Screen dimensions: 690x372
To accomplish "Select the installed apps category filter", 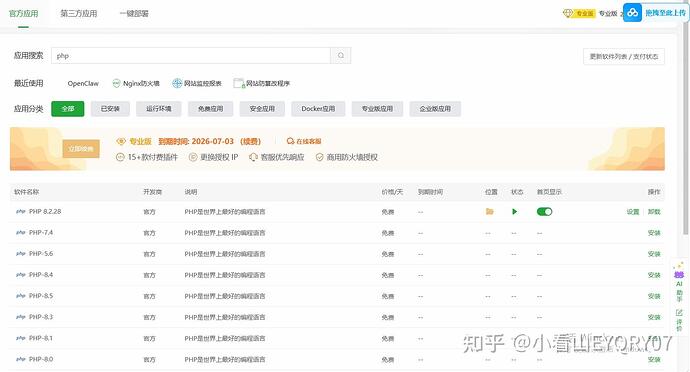I will pyautogui.click(x=110, y=109).
